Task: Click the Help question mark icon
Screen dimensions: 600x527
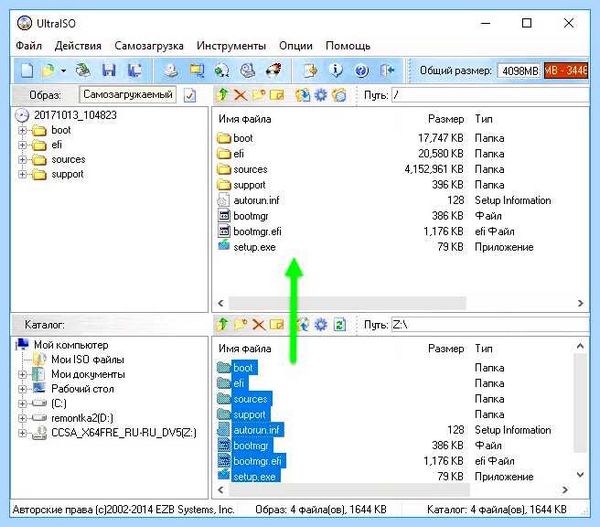Action: coord(361,70)
